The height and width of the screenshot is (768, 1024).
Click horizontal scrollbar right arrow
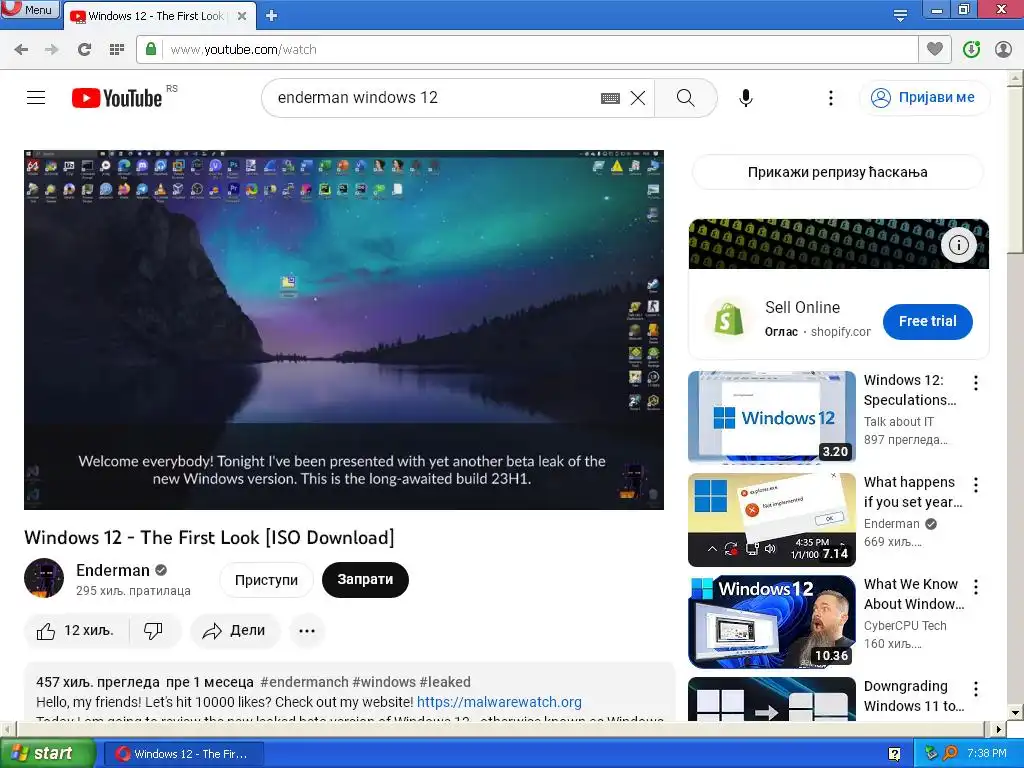coord(998,729)
